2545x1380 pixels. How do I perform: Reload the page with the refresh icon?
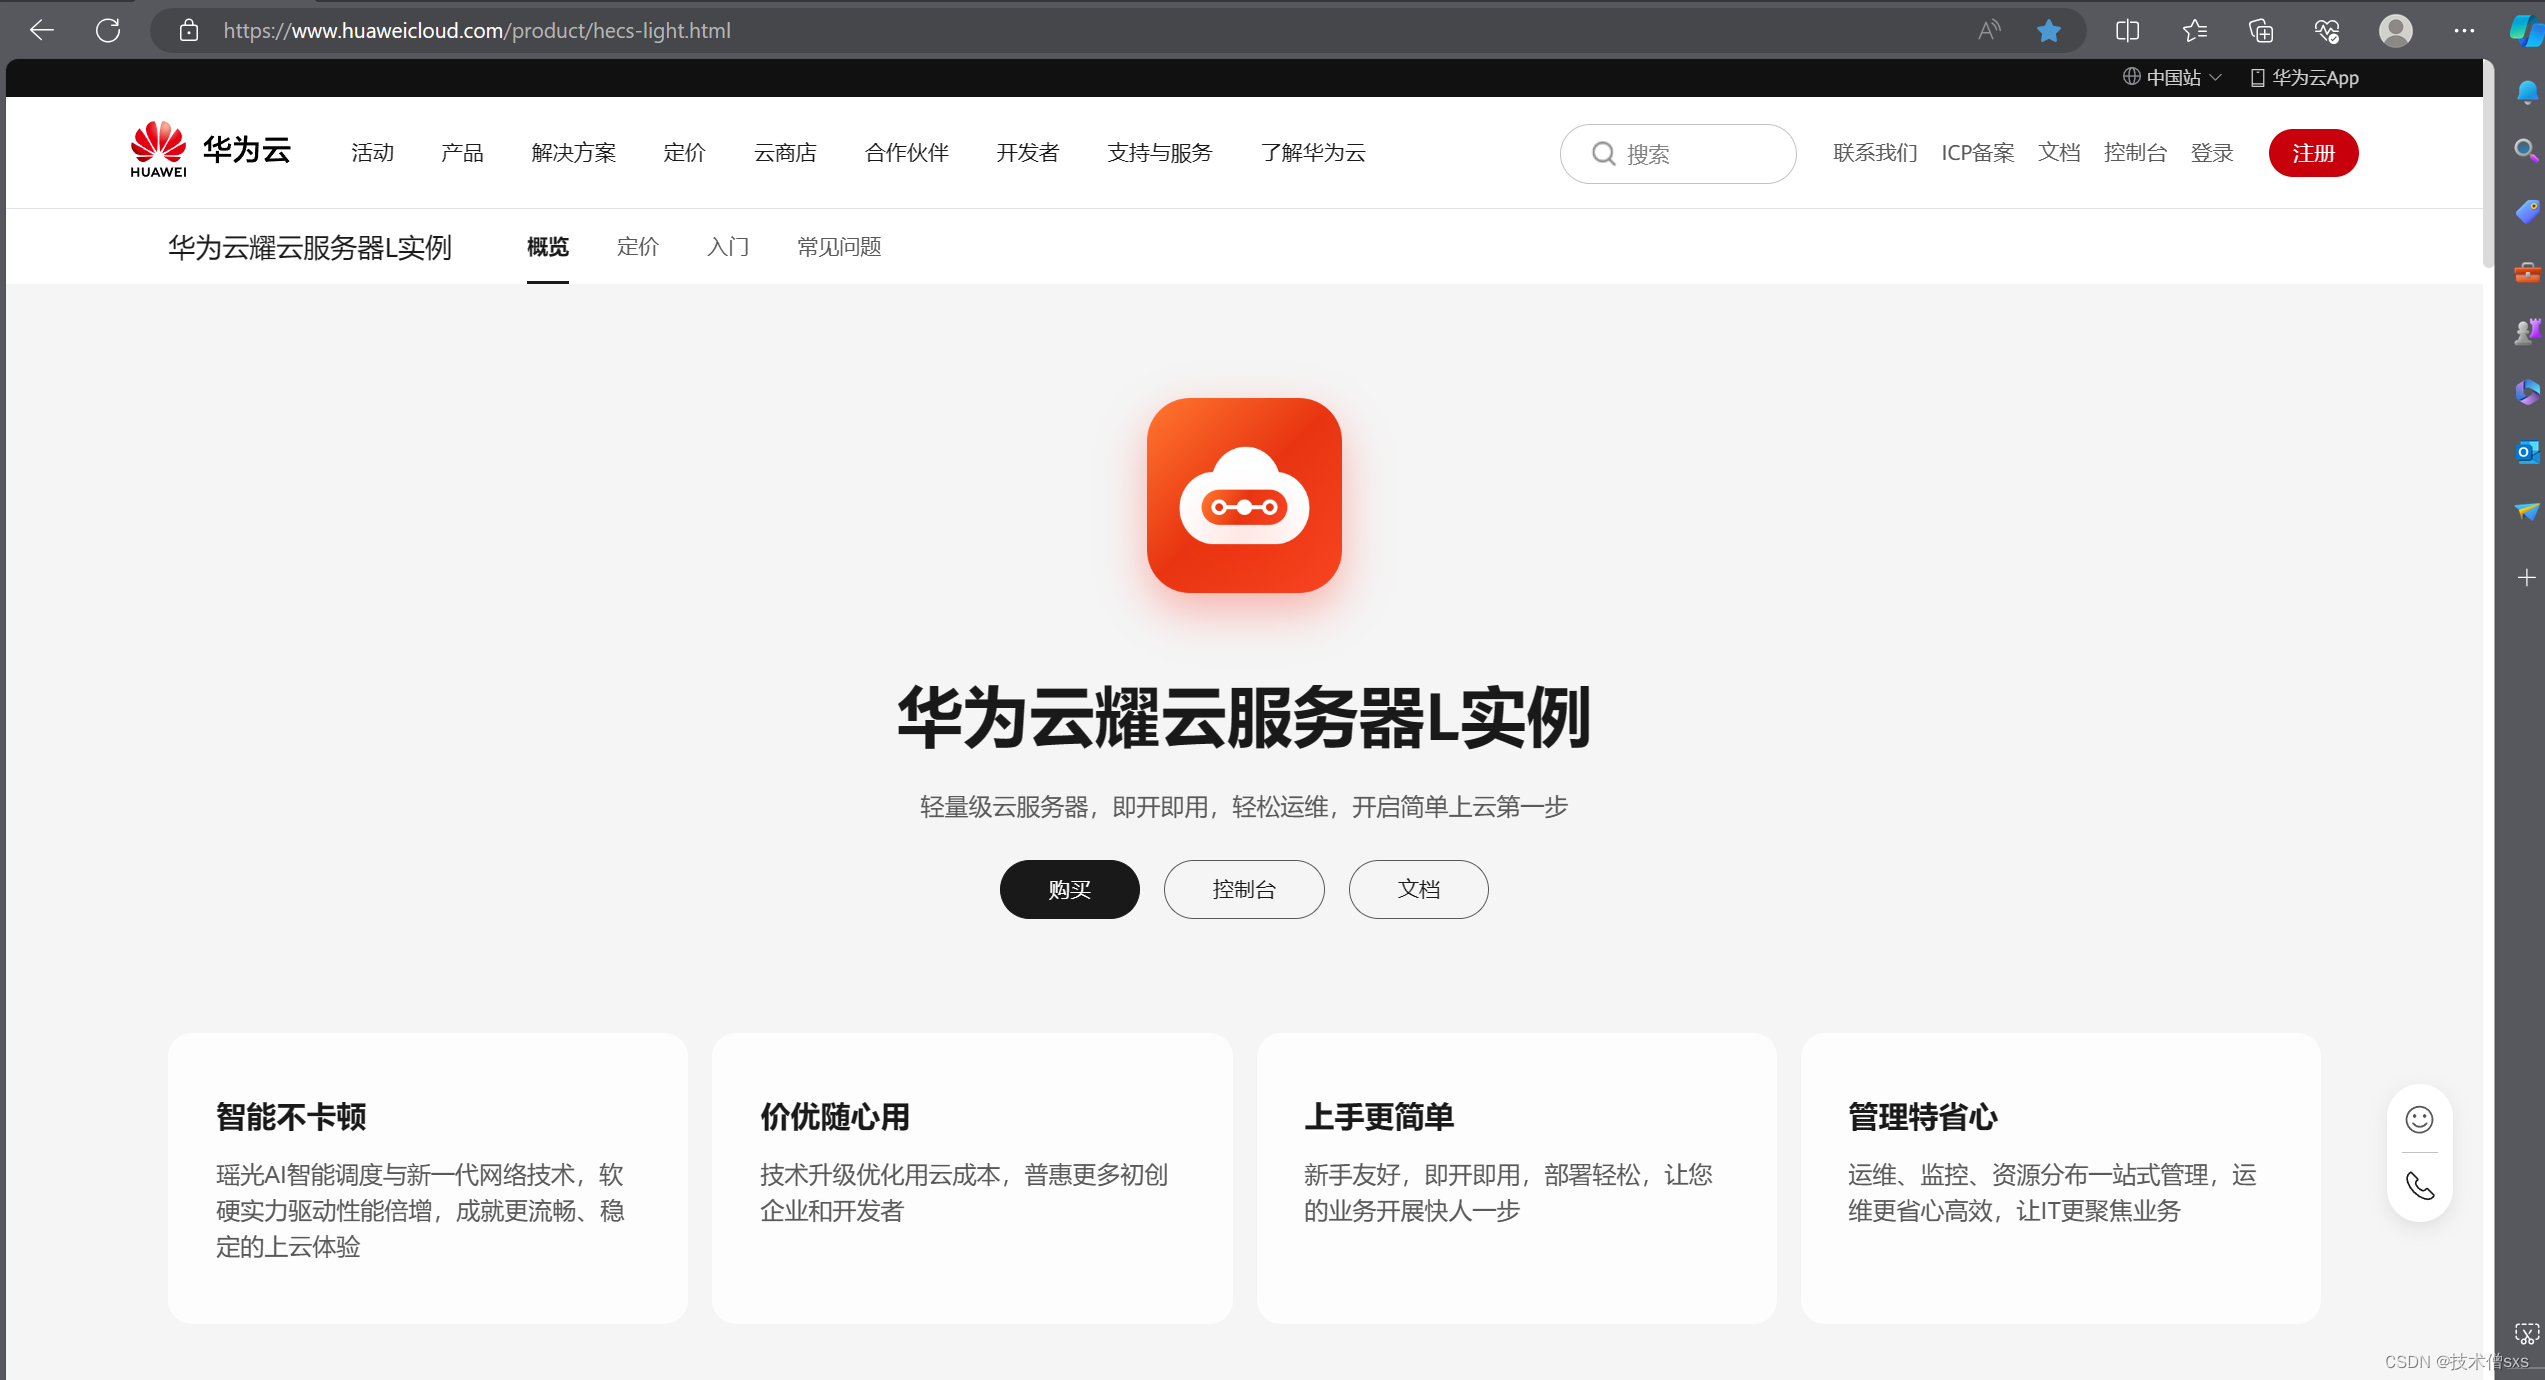click(108, 30)
